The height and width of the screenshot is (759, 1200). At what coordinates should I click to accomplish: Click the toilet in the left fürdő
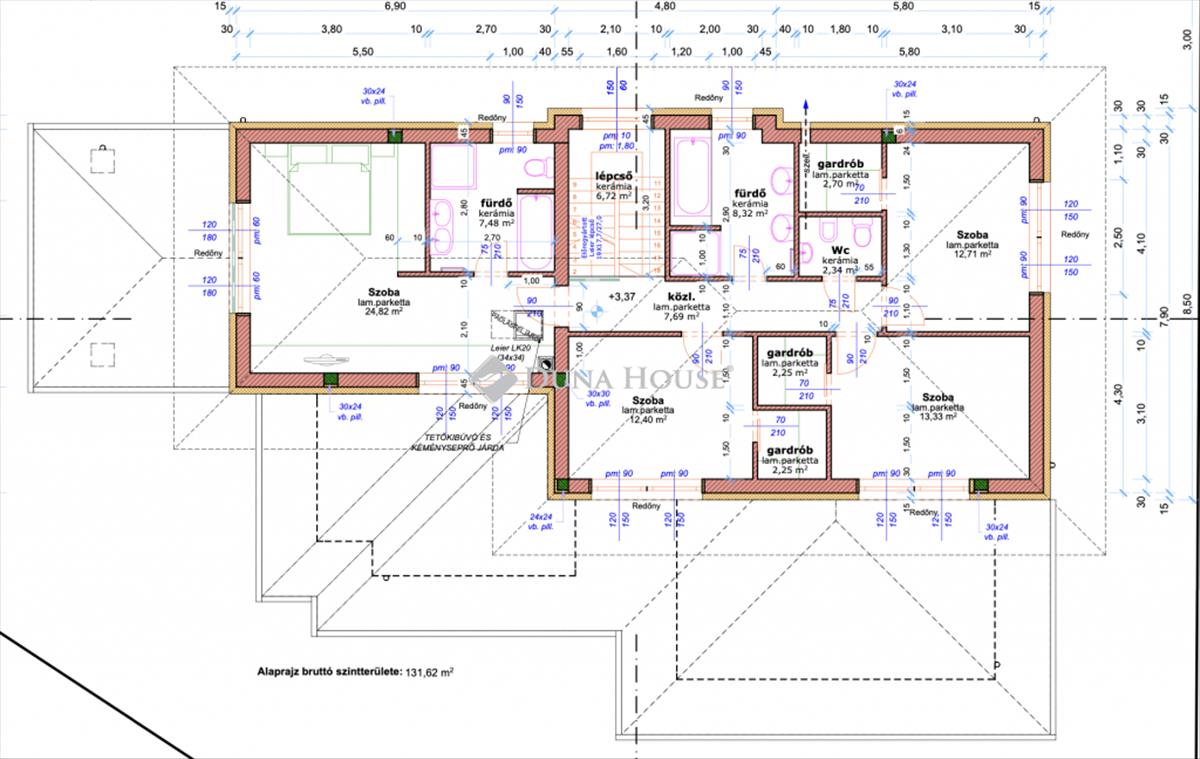pyautogui.click(x=536, y=167)
